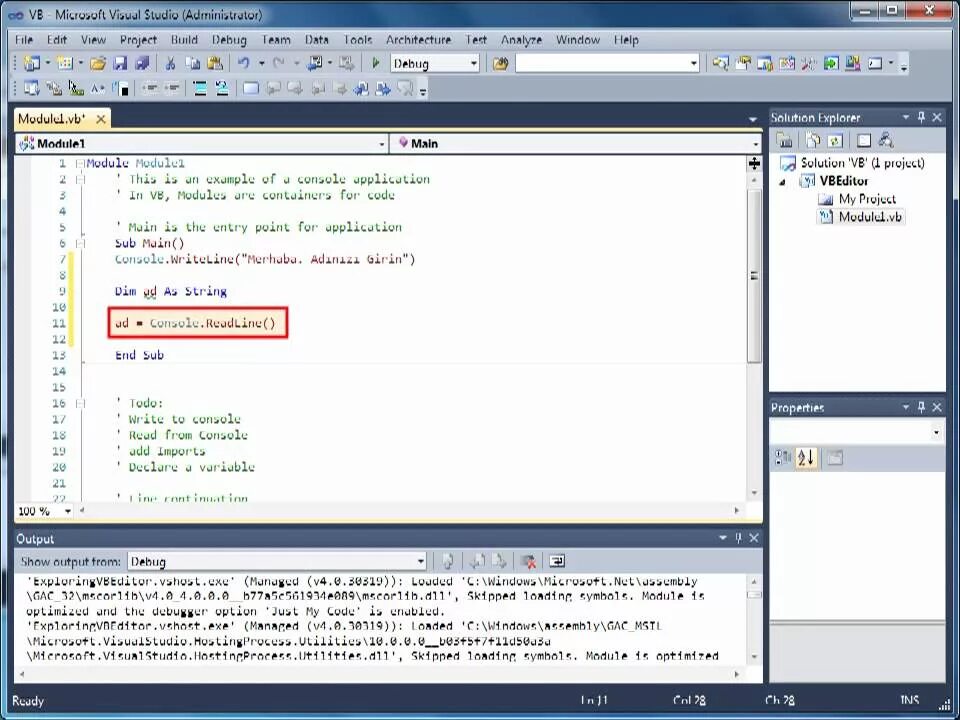Click the editor split-window handle
This screenshot has width=960, height=720.
(754, 163)
